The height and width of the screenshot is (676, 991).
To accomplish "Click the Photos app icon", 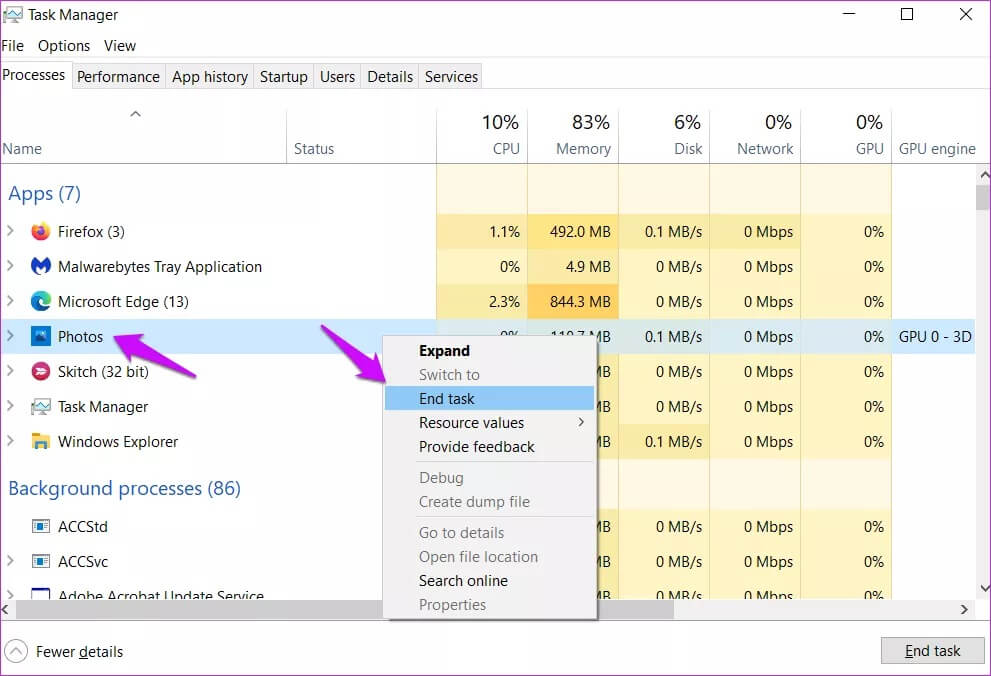I will click(x=40, y=336).
